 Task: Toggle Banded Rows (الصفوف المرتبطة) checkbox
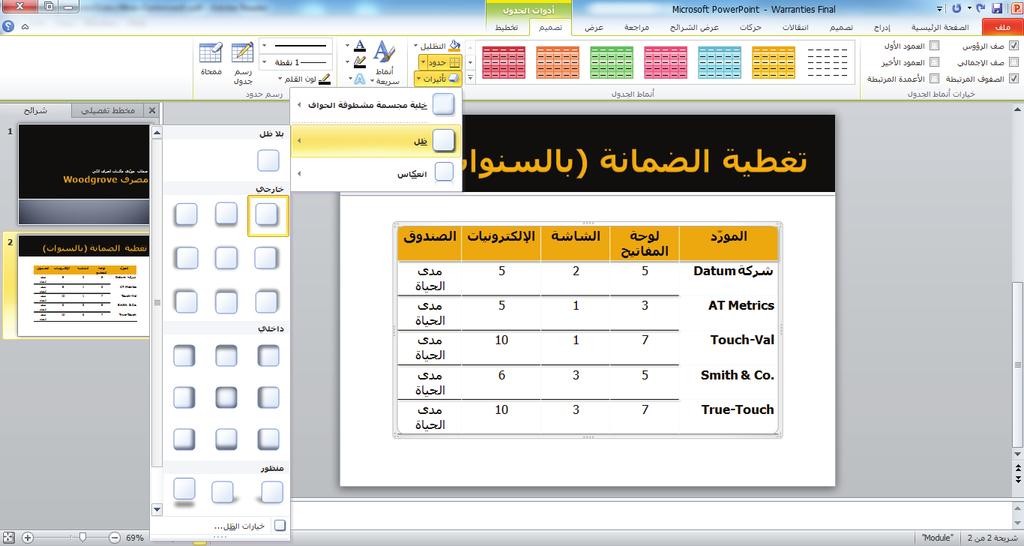[1014, 78]
